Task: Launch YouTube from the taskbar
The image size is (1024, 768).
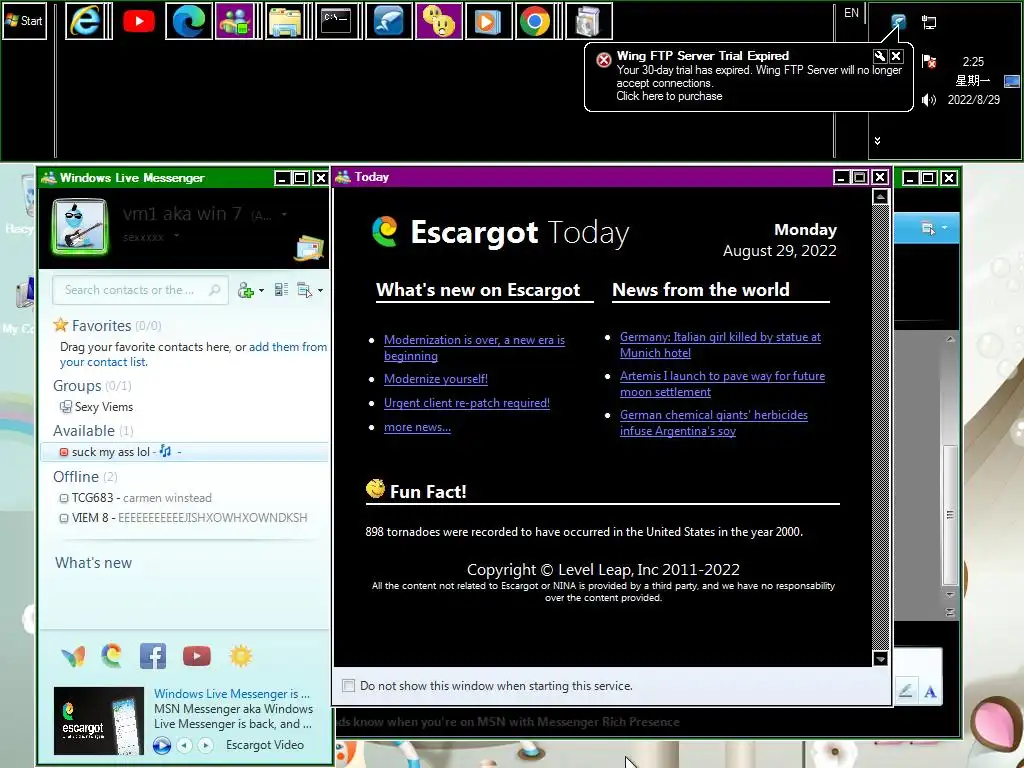Action: tap(138, 21)
